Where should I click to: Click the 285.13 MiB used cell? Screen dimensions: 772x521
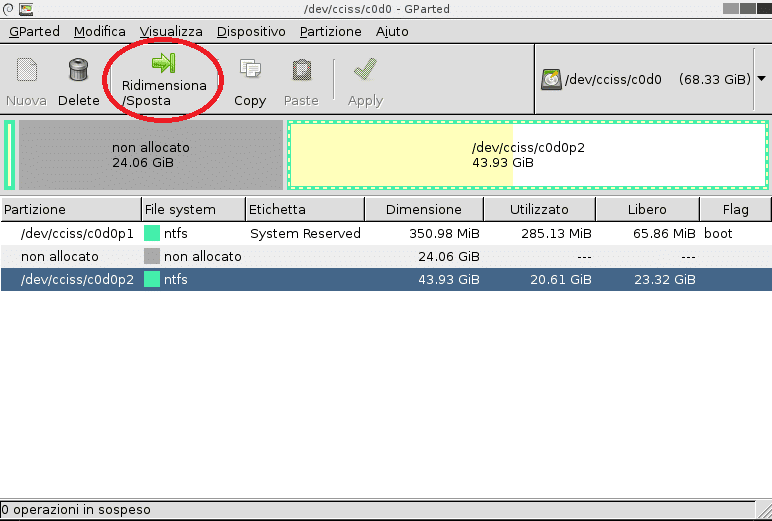(x=556, y=233)
